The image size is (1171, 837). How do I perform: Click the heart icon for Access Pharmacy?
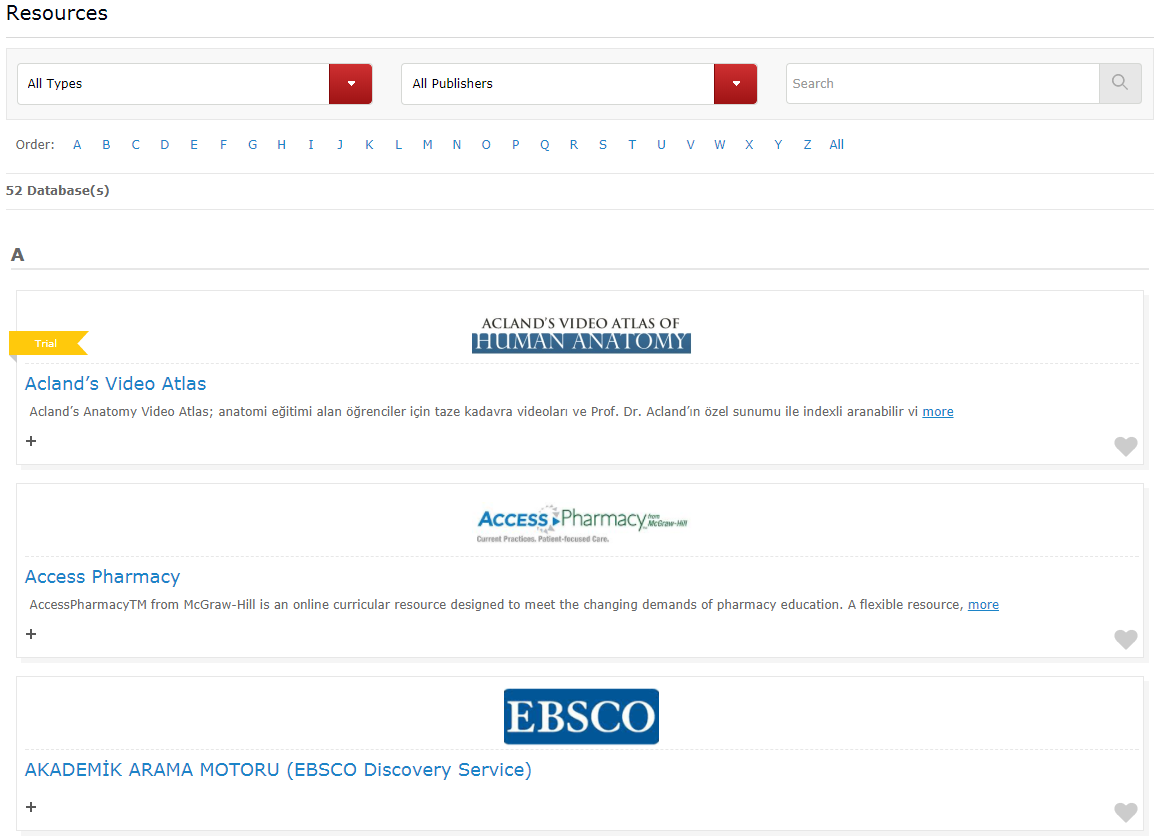(1125, 639)
